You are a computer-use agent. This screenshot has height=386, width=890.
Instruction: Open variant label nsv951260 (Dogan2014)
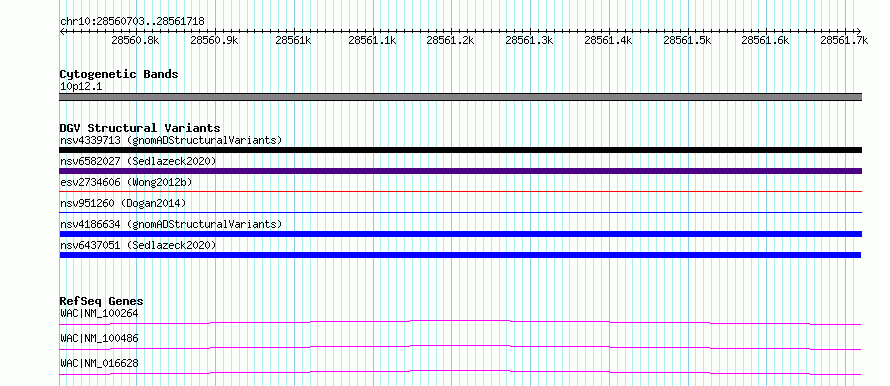123,203
